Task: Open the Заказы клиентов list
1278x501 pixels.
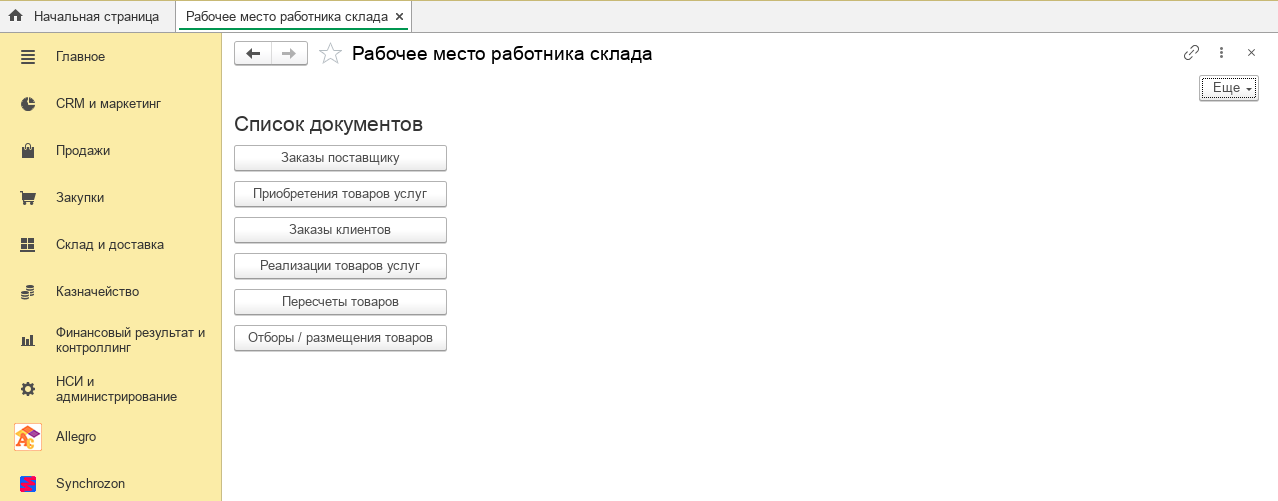Action: click(340, 230)
